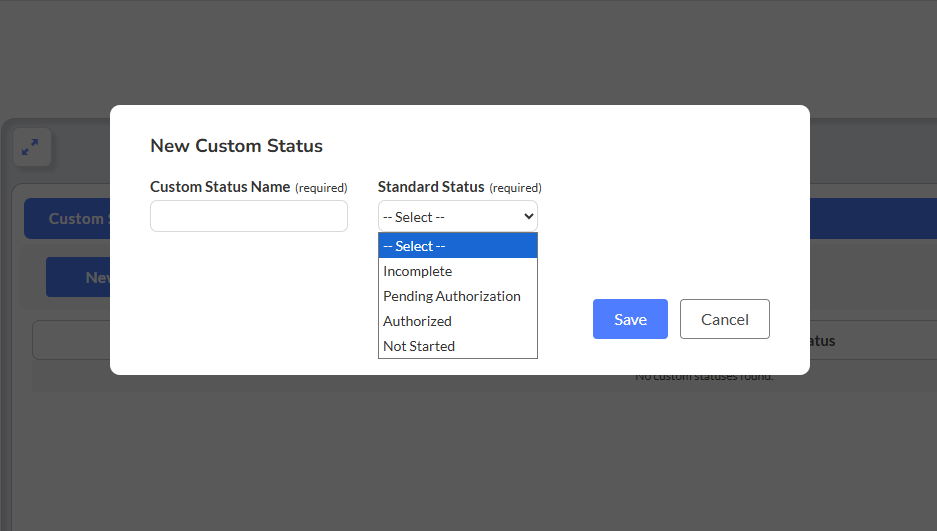The width and height of the screenshot is (937, 531).
Task: Focus the Custom Status Name text field
Action: (x=248, y=216)
